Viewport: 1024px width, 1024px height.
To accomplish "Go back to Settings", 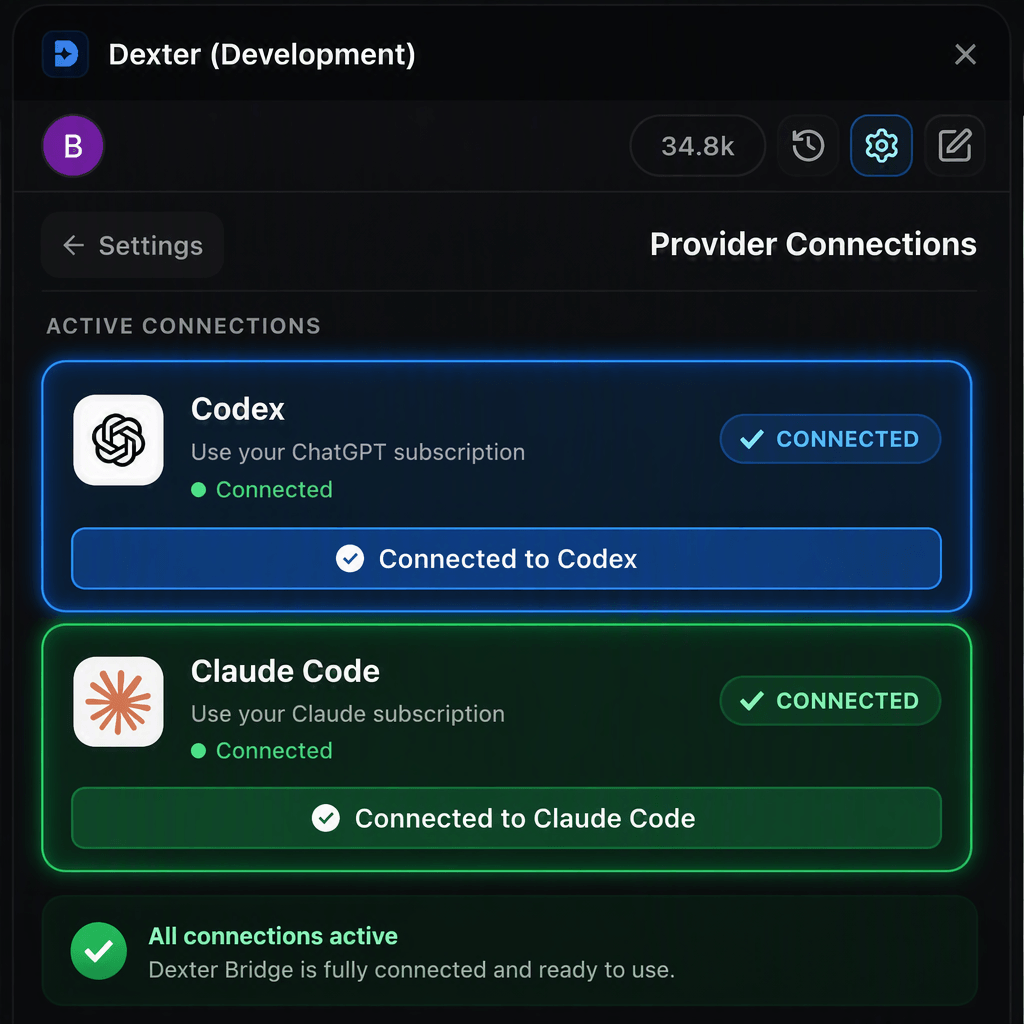I will [x=133, y=246].
